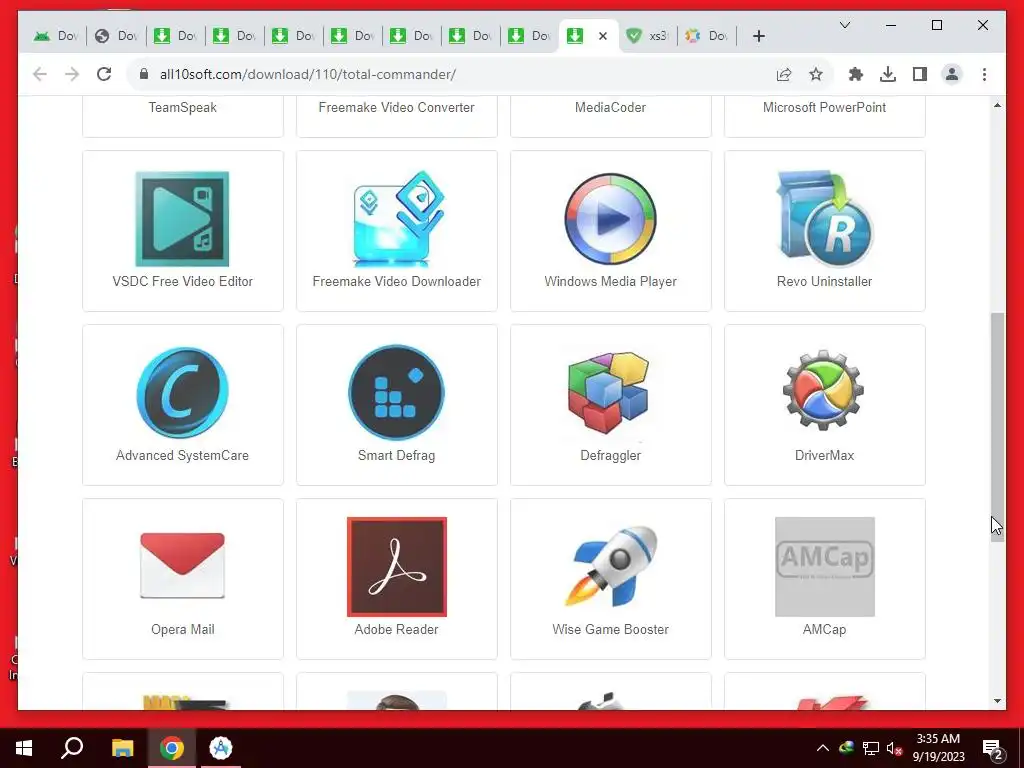Open the Wise Game Booster rocket icon
Image resolution: width=1024 pixels, height=768 pixels.
point(611,566)
